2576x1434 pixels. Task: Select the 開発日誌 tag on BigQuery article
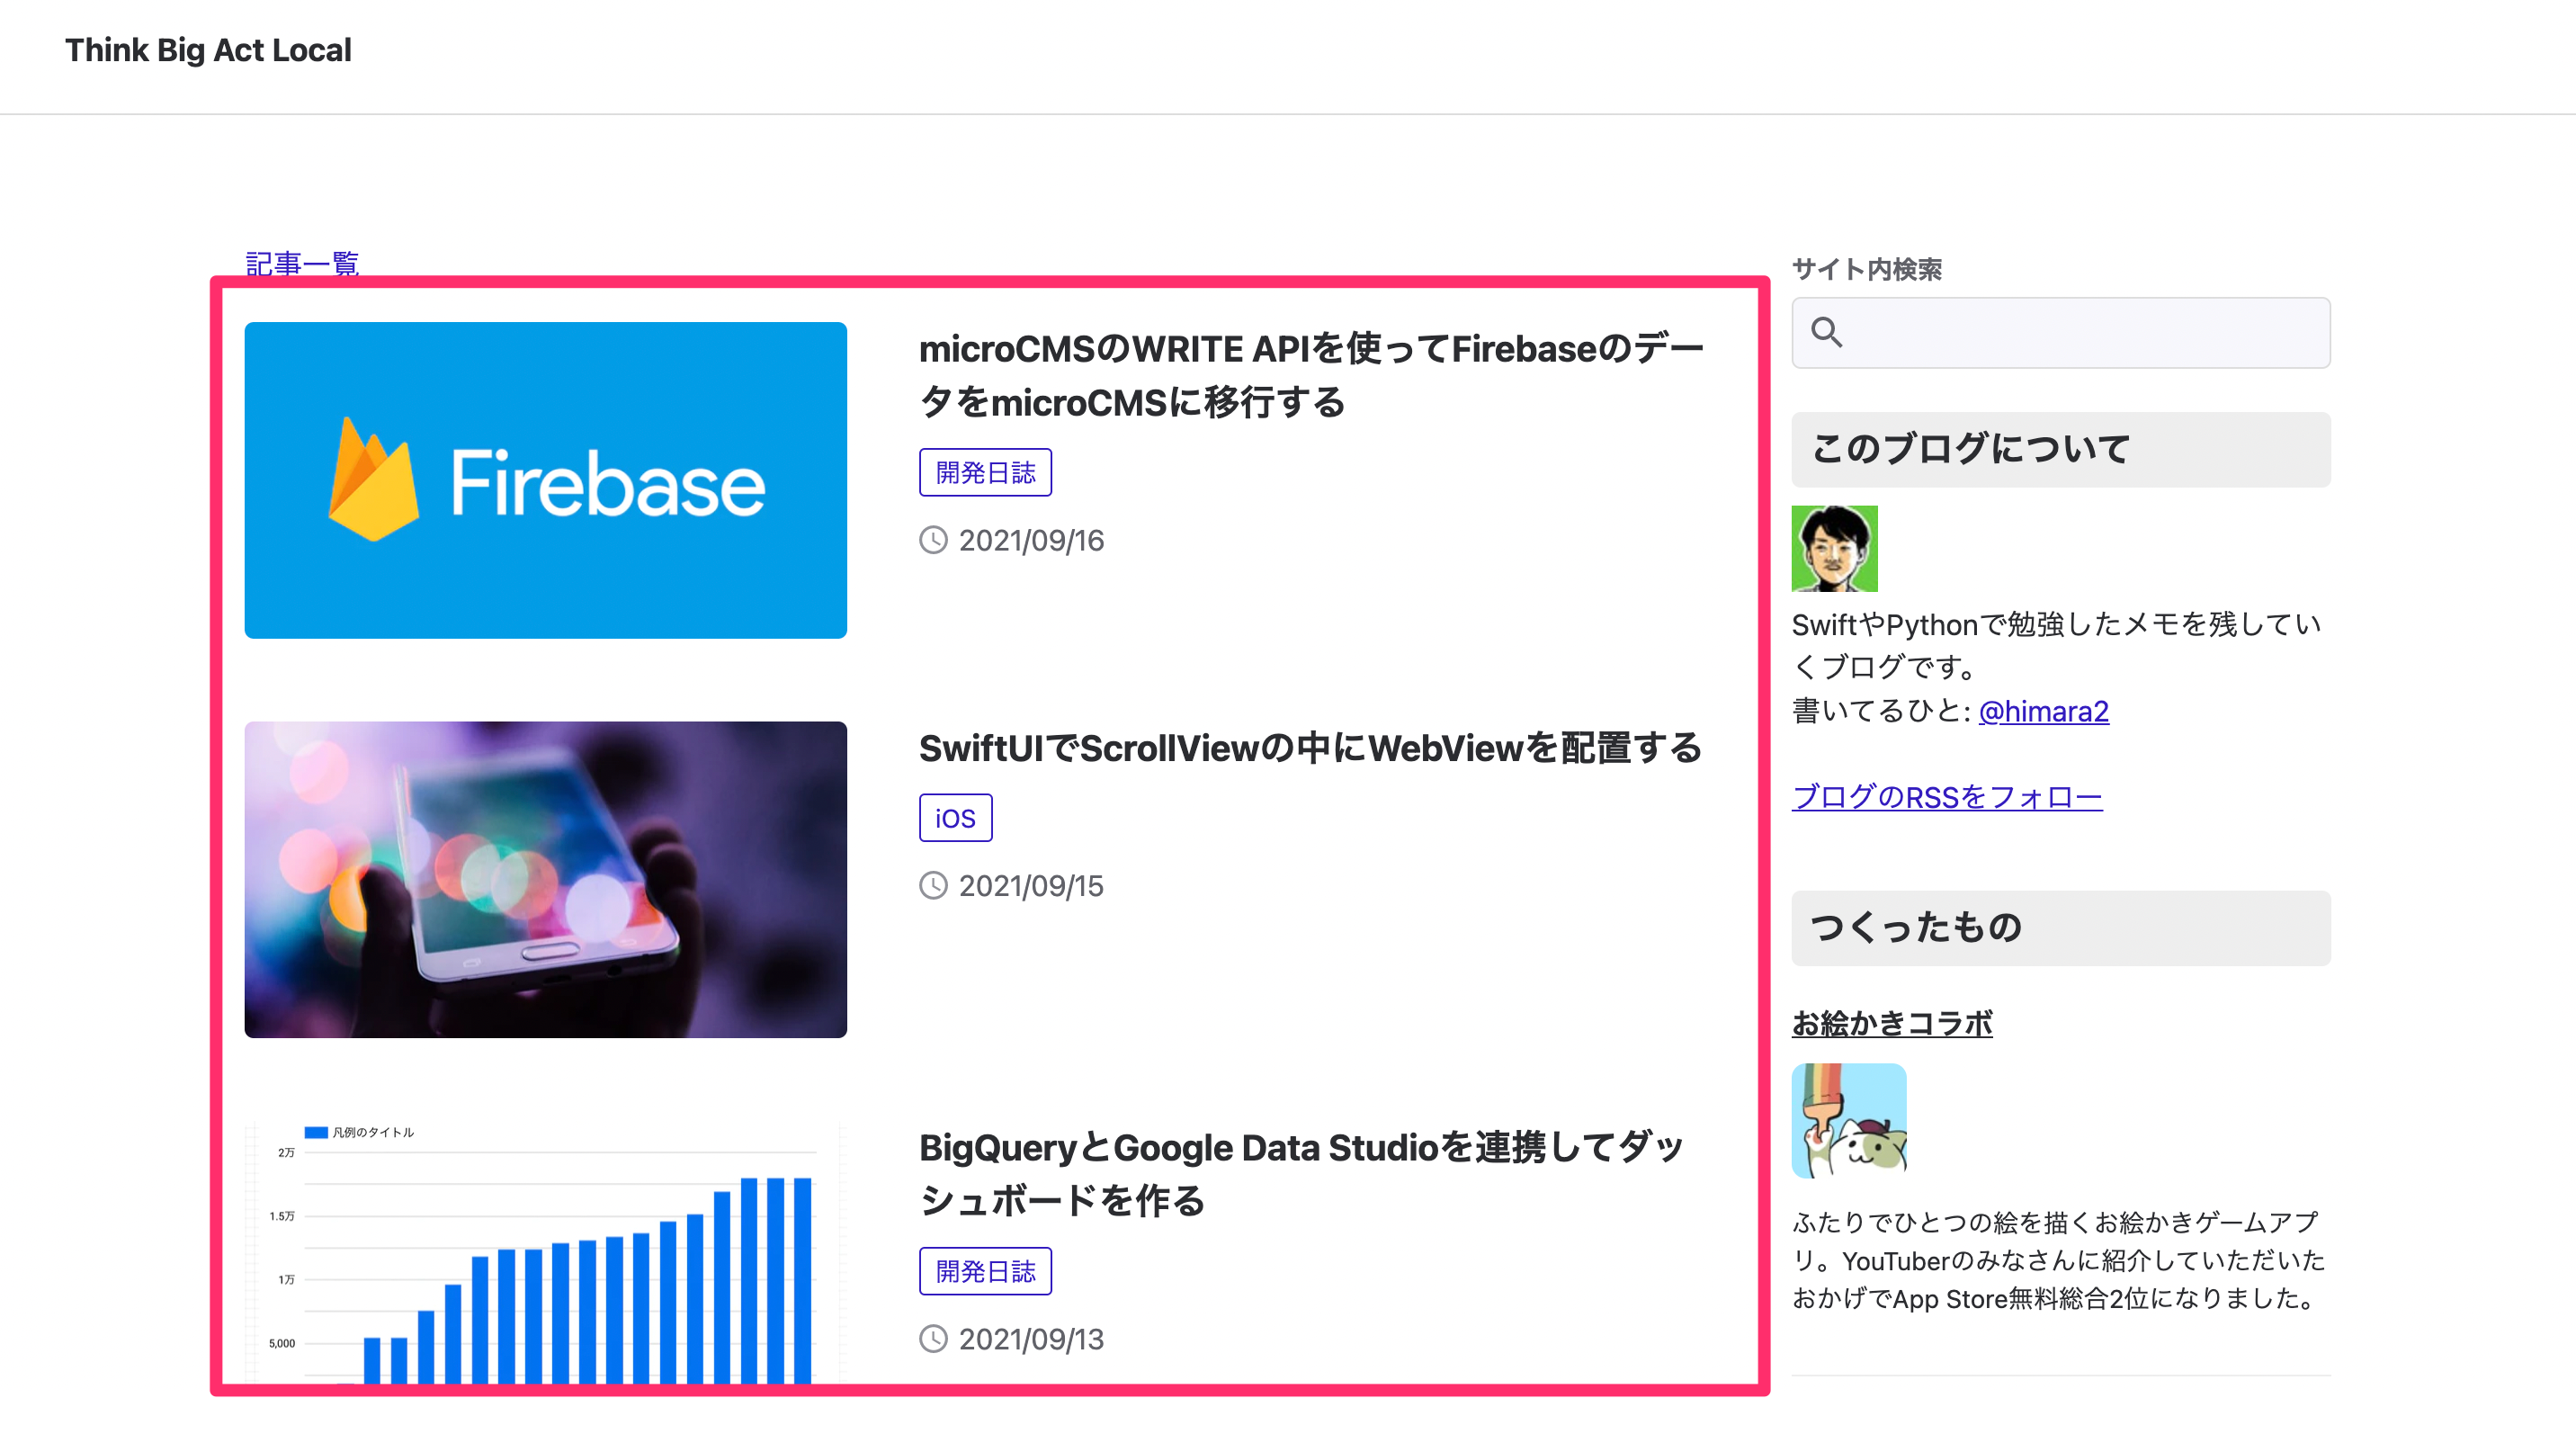[x=985, y=1271]
